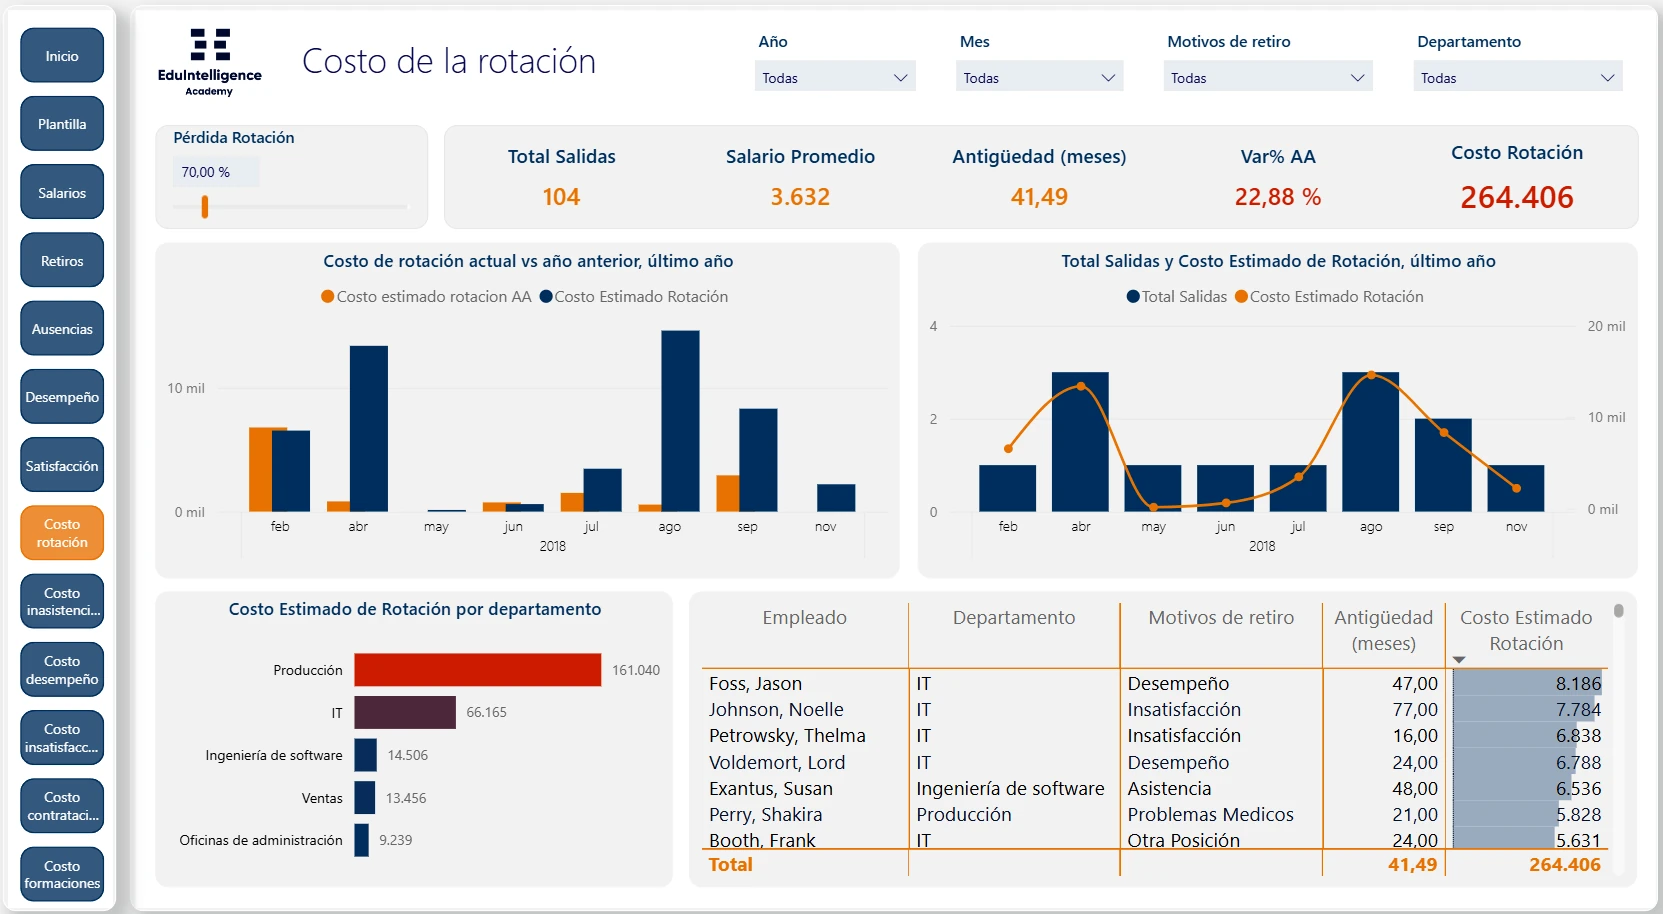Click the 264.406 Costo Rotación card value
Viewport: 1663px width, 914px height.
(1516, 197)
